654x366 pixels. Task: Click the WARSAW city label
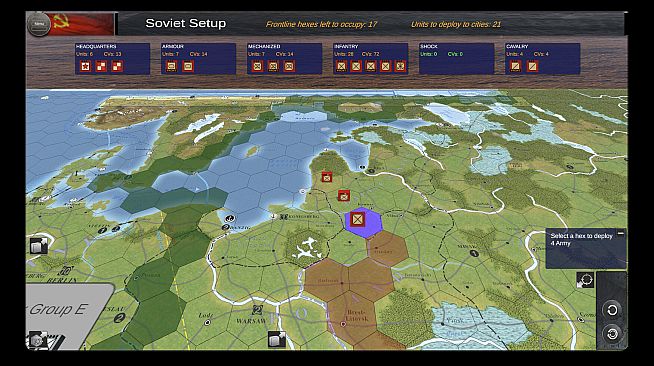(x=251, y=321)
